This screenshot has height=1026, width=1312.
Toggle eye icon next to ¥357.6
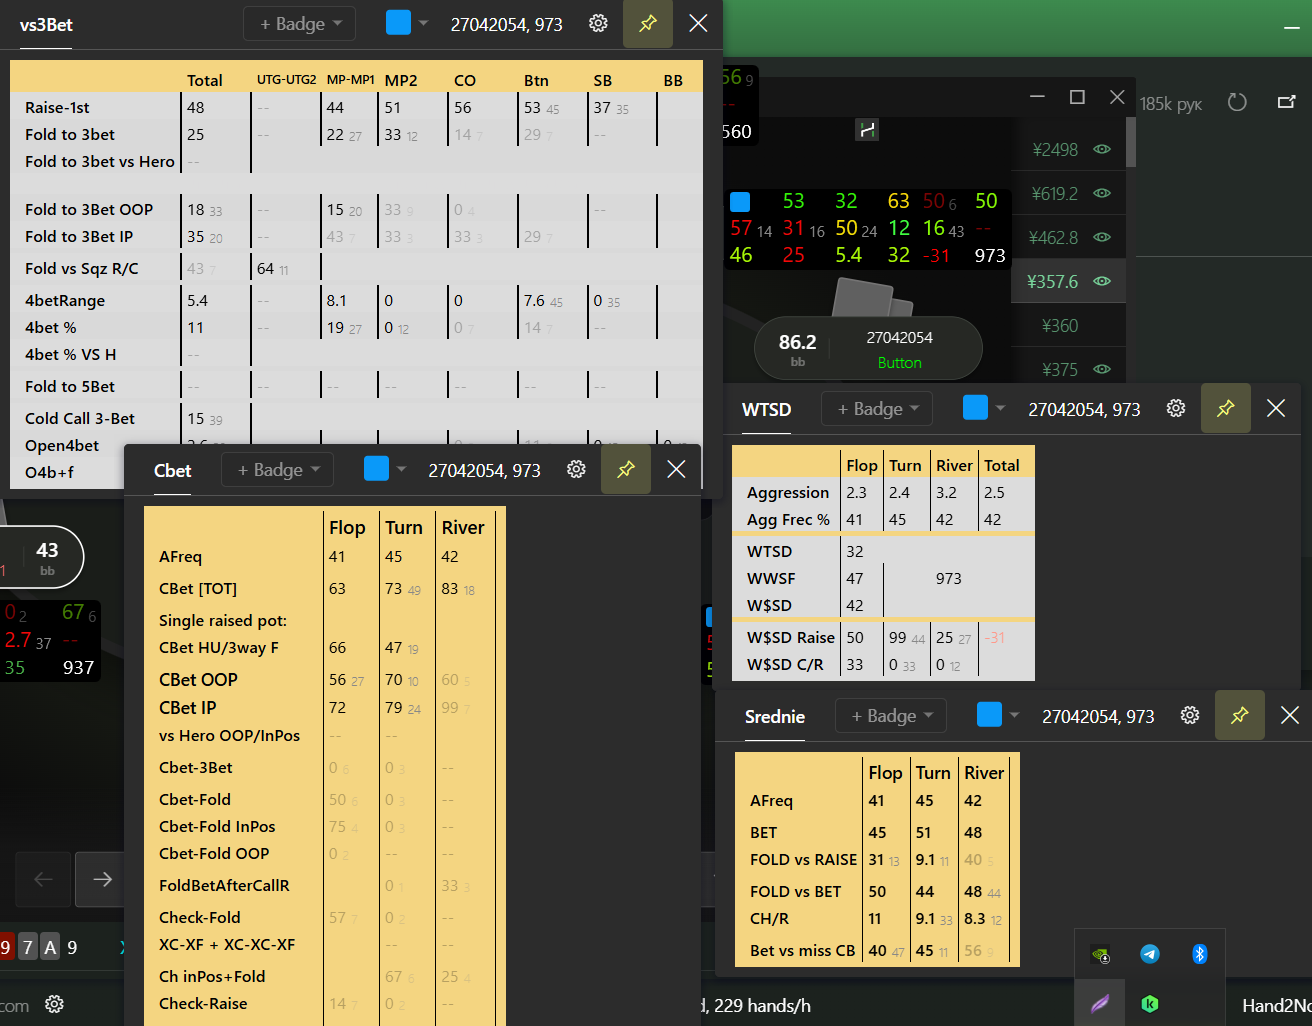tap(1102, 281)
